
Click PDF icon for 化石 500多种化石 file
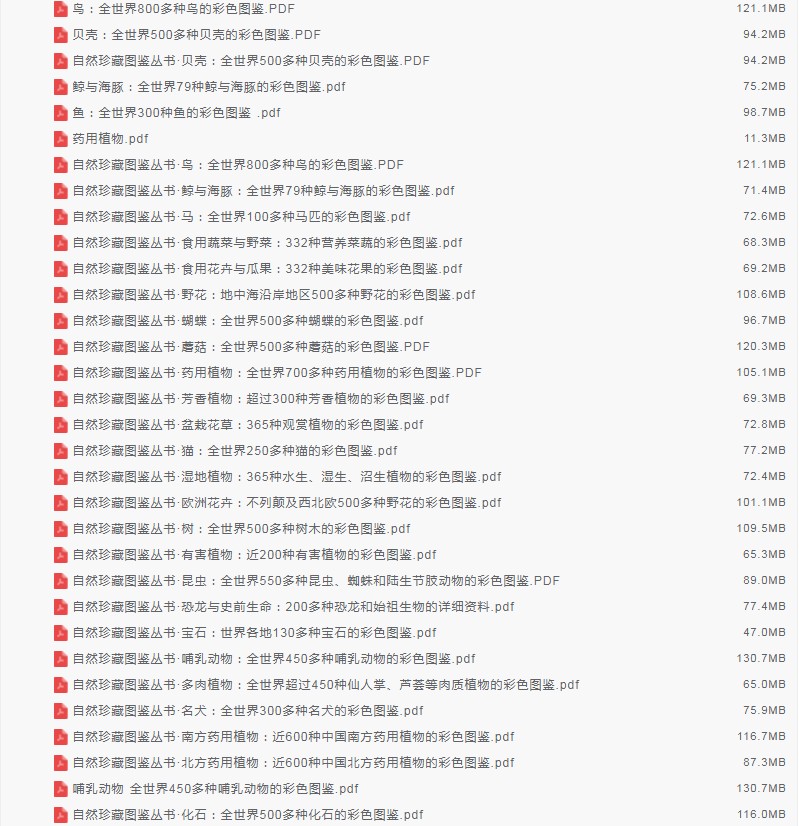pyautogui.click(x=61, y=815)
